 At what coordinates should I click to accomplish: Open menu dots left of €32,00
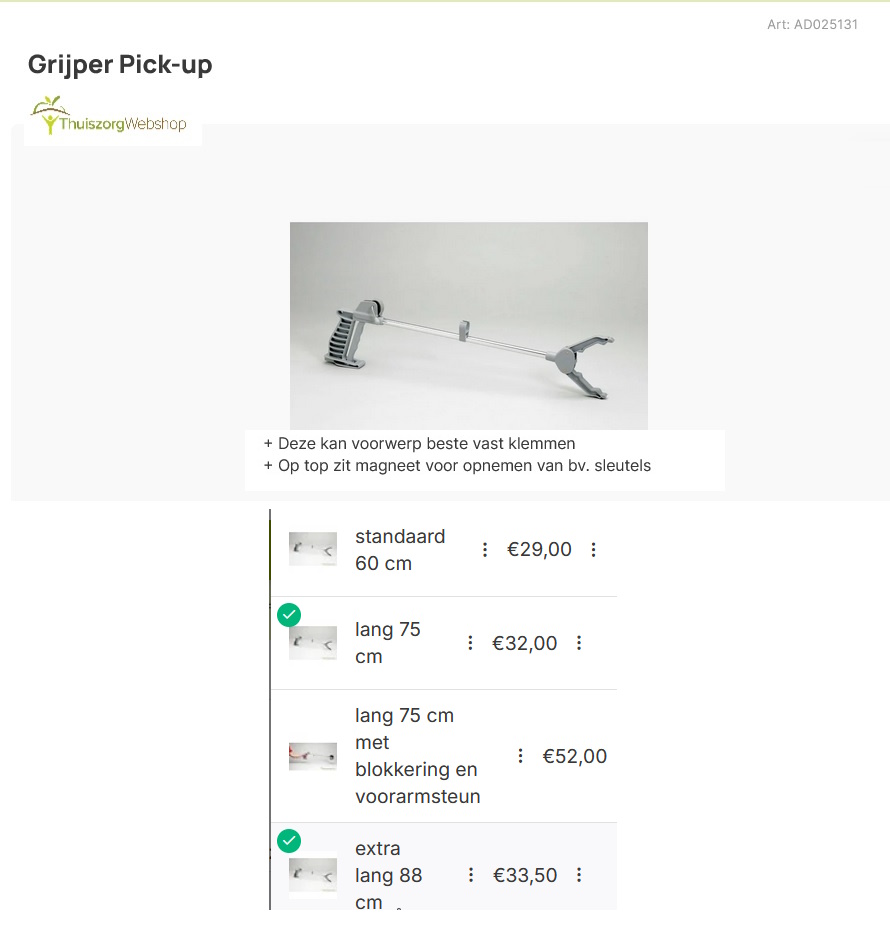pos(470,643)
